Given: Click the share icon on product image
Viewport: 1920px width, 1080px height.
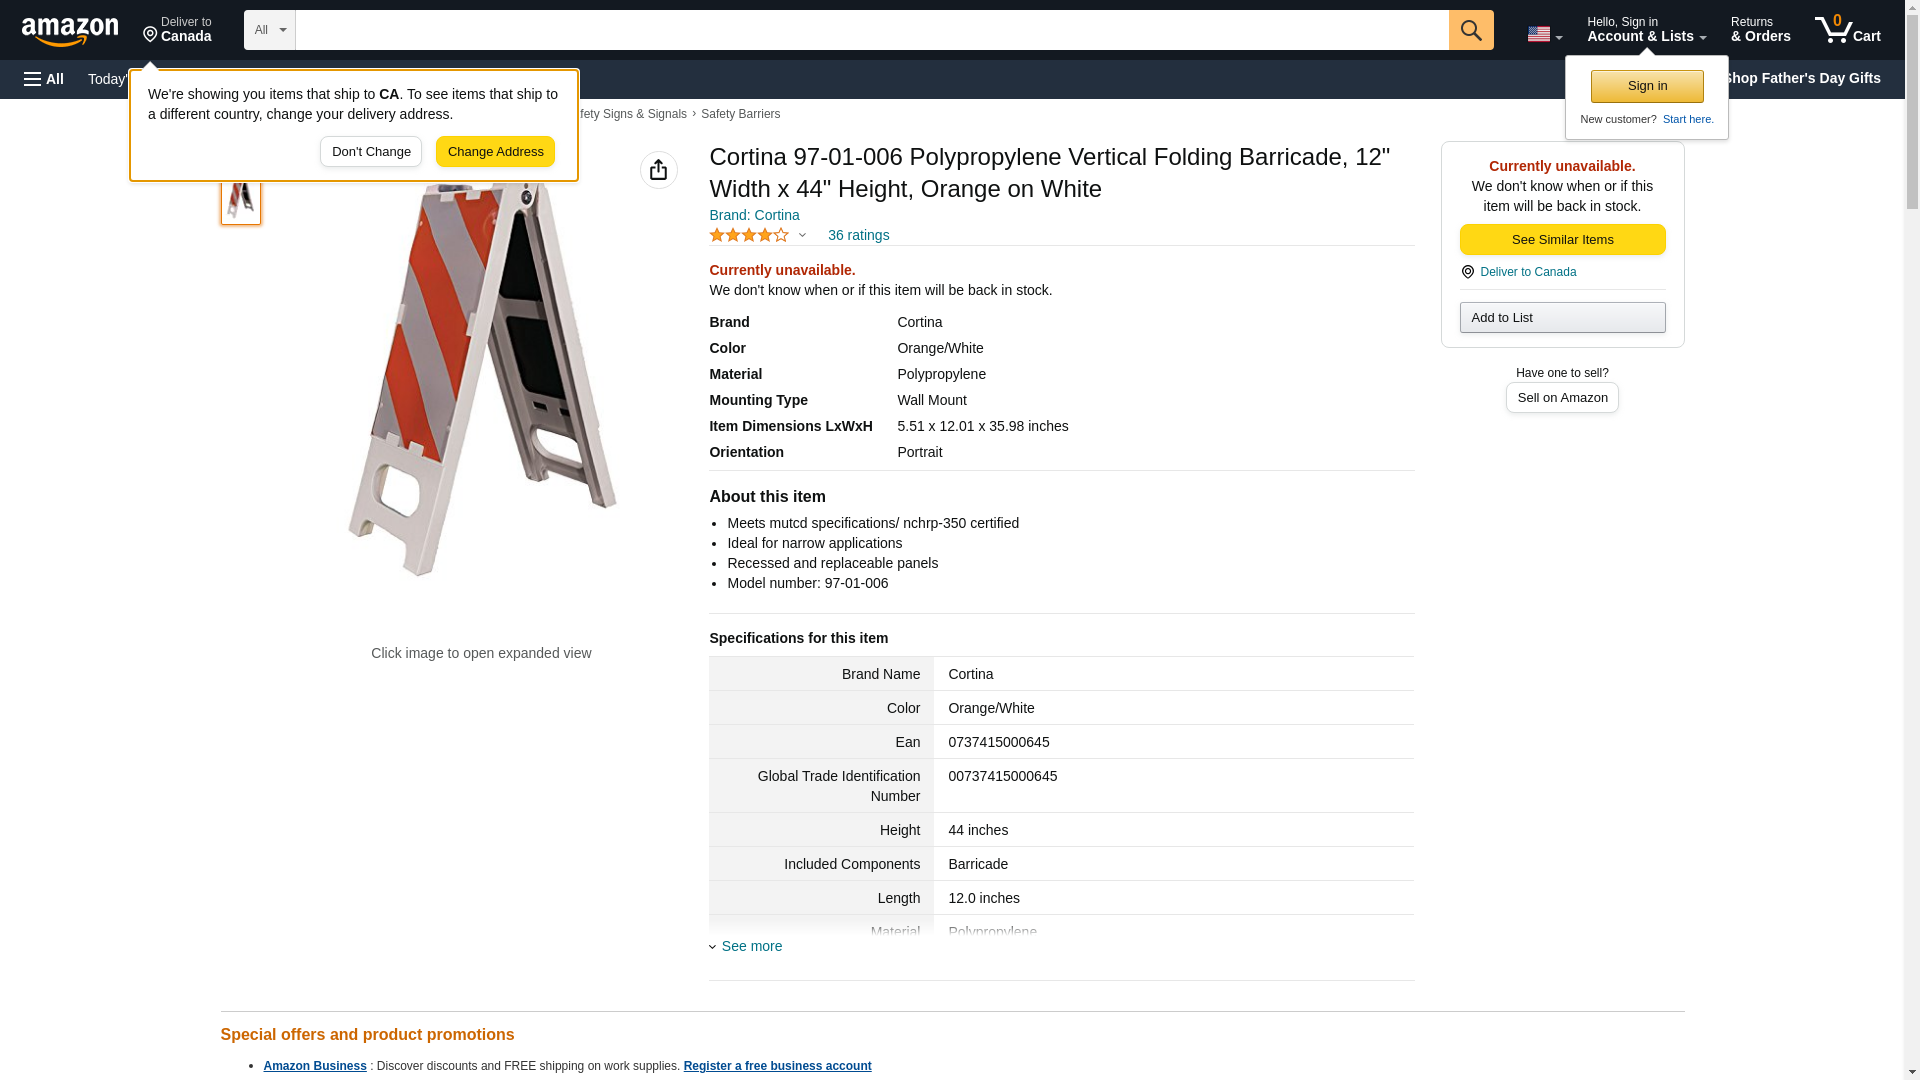Looking at the screenshot, I should pyautogui.click(x=658, y=170).
